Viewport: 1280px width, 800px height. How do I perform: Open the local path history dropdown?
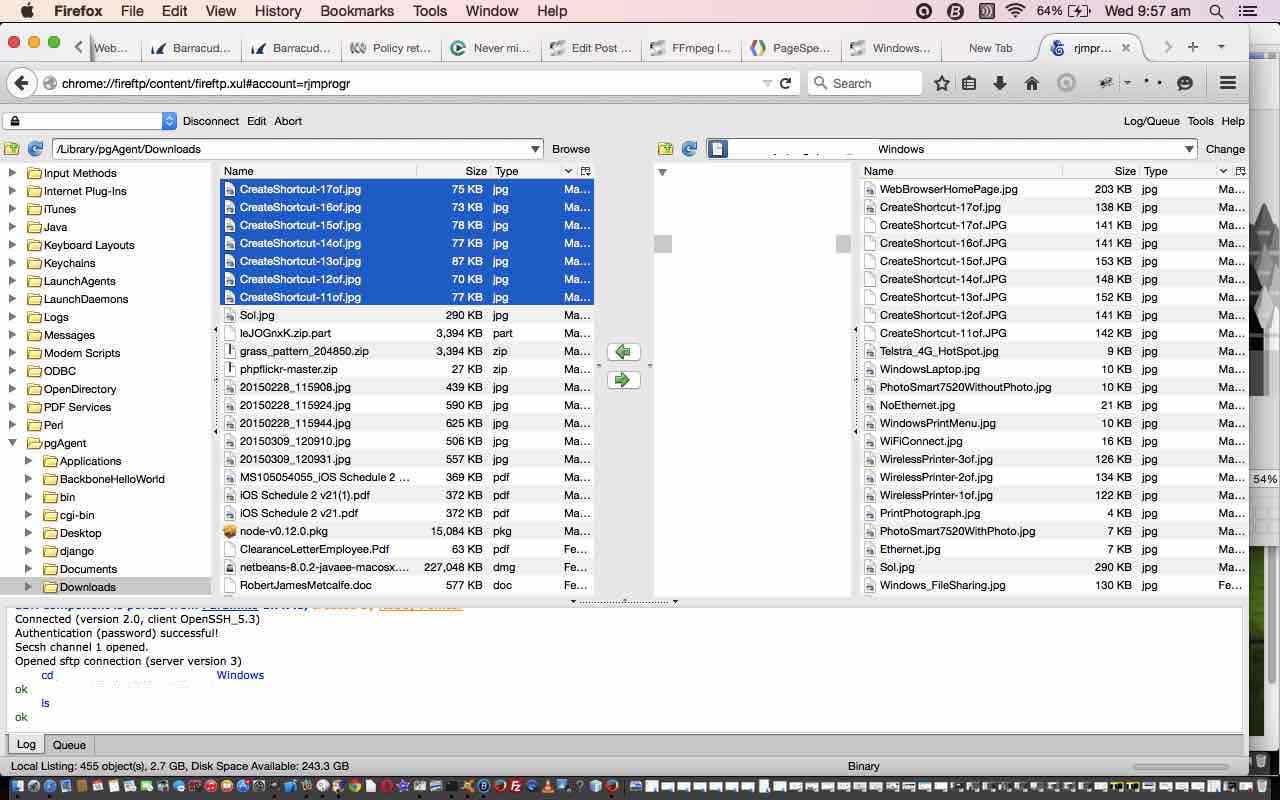535,149
